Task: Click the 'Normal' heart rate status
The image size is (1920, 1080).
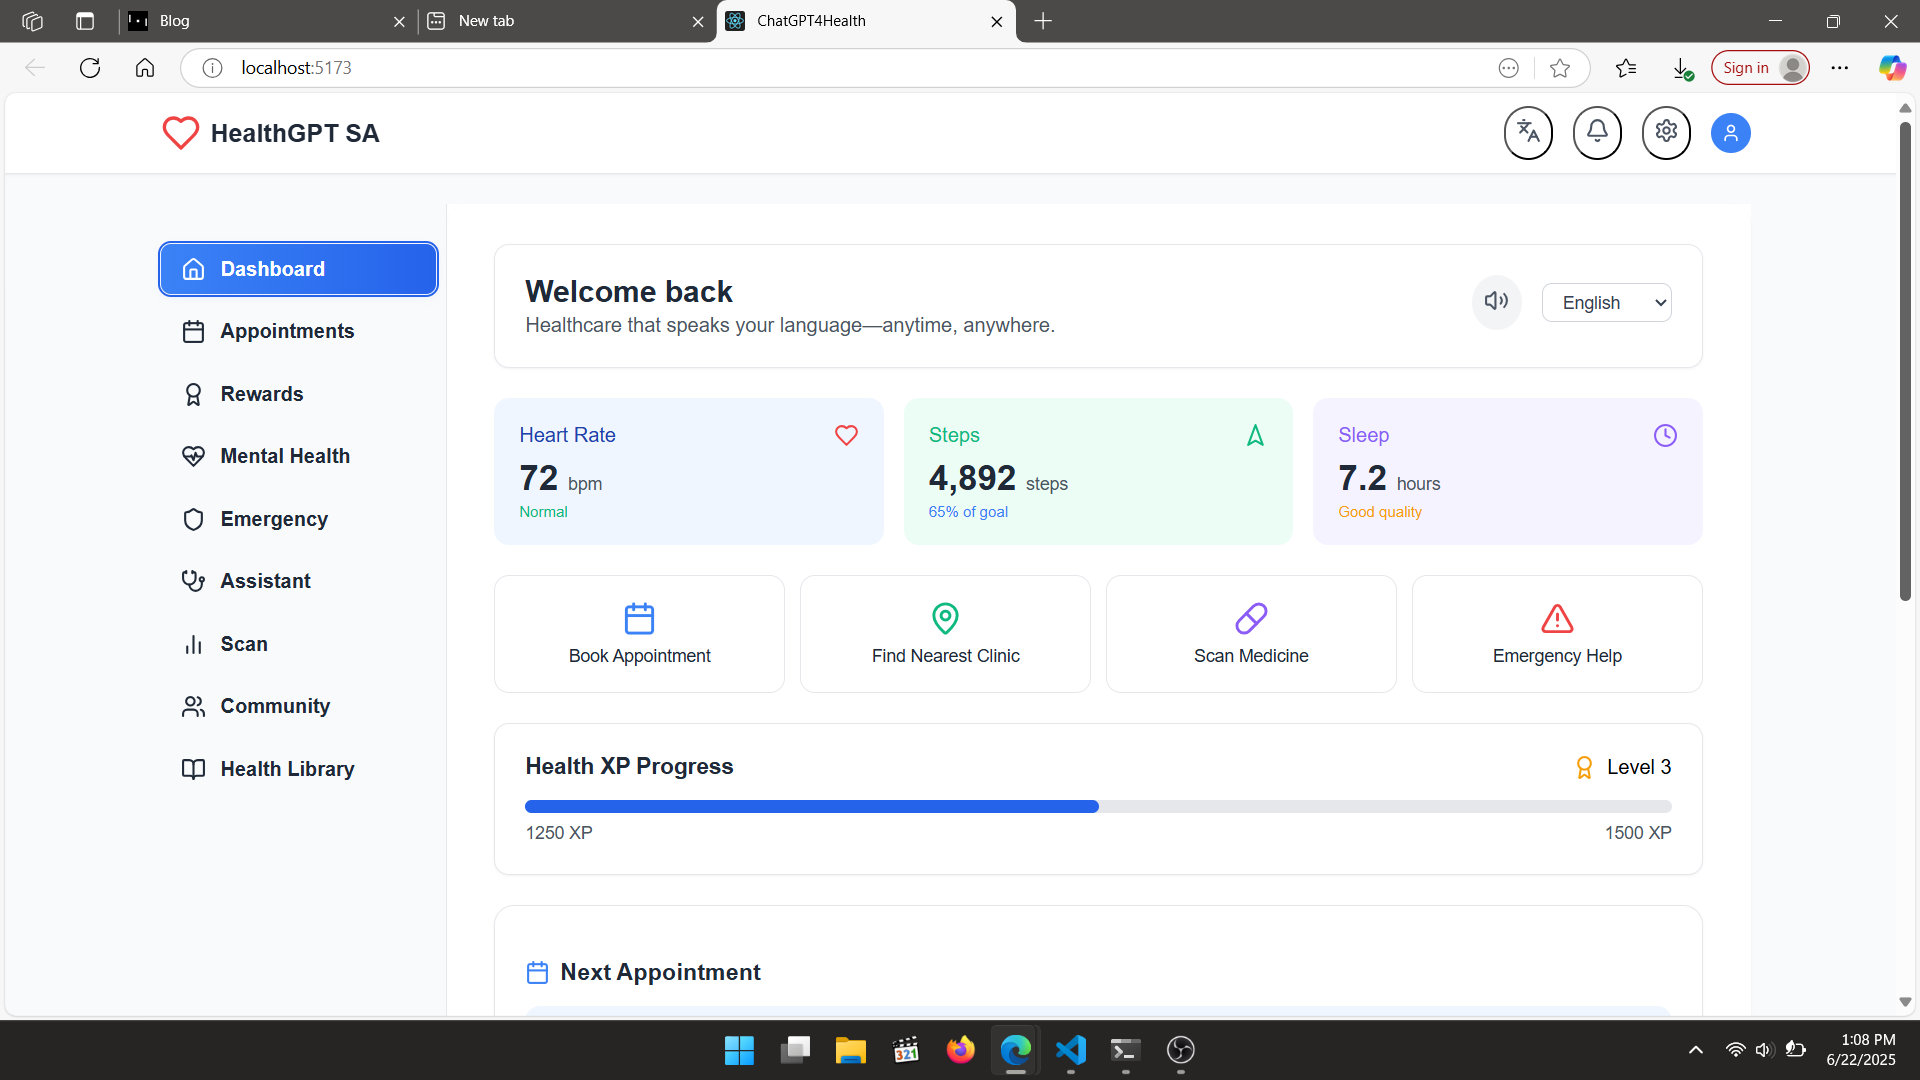Action: click(543, 512)
